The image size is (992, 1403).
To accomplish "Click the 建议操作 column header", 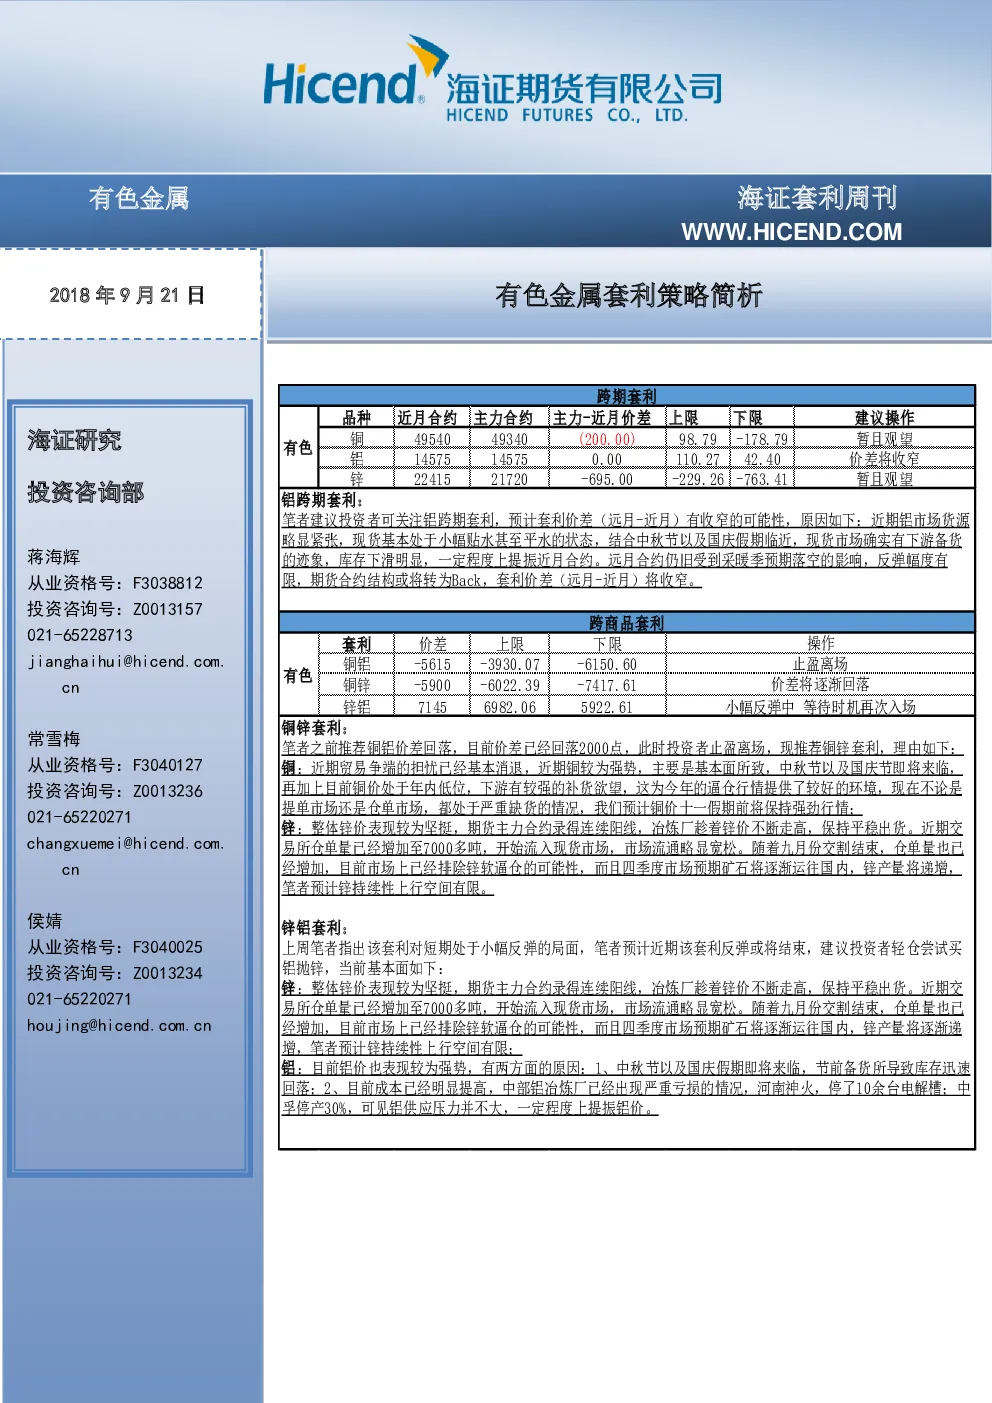I will (884, 418).
